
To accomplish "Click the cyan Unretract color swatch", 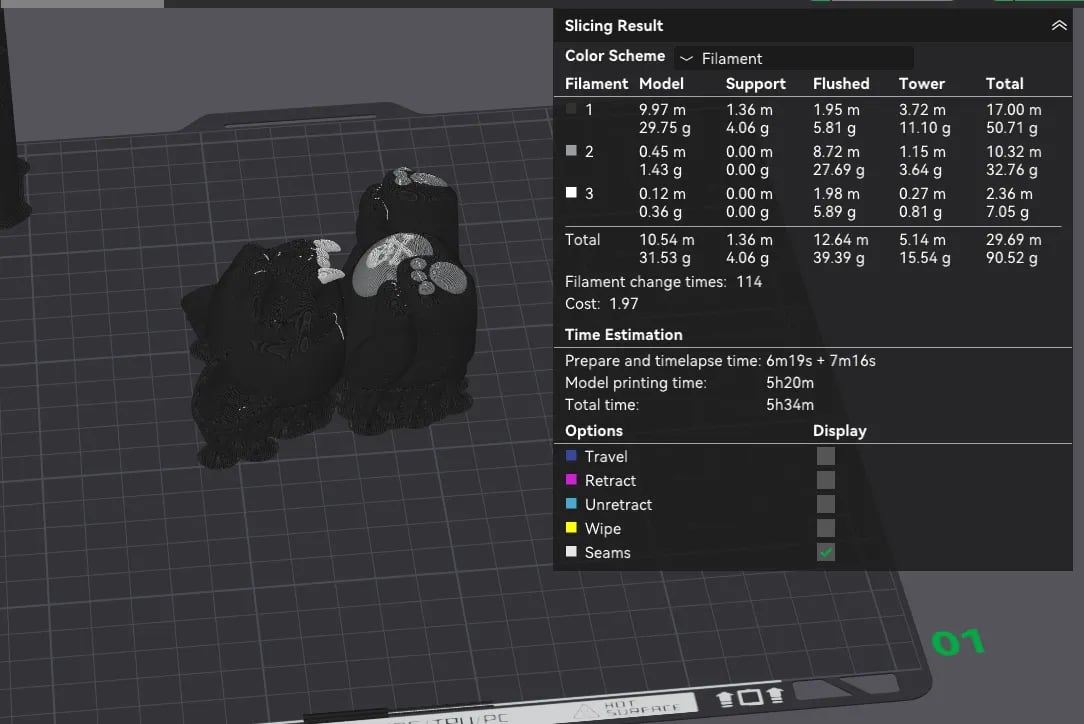I will click(571, 503).
